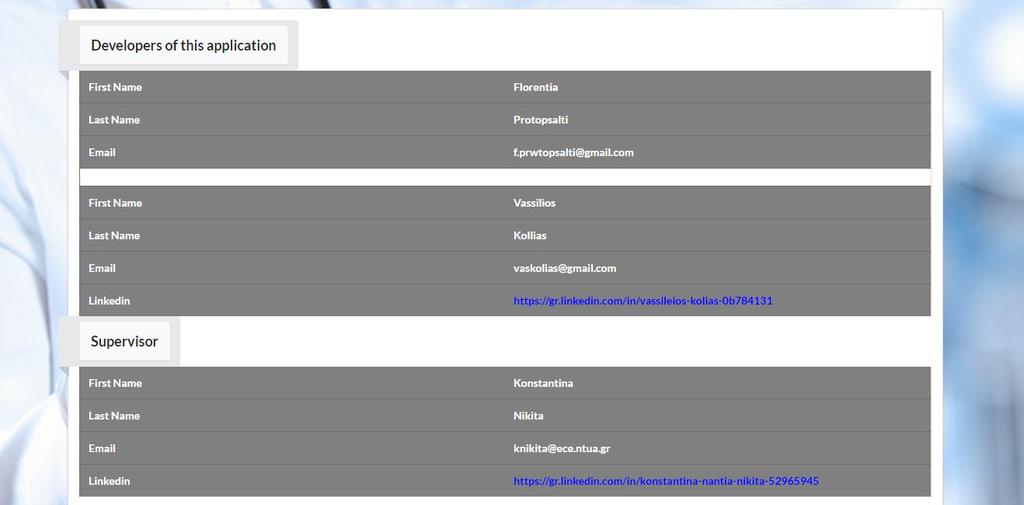
Task: Open Vassilios Kollias's LinkedIn profile link
Action: click(x=643, y=301)
